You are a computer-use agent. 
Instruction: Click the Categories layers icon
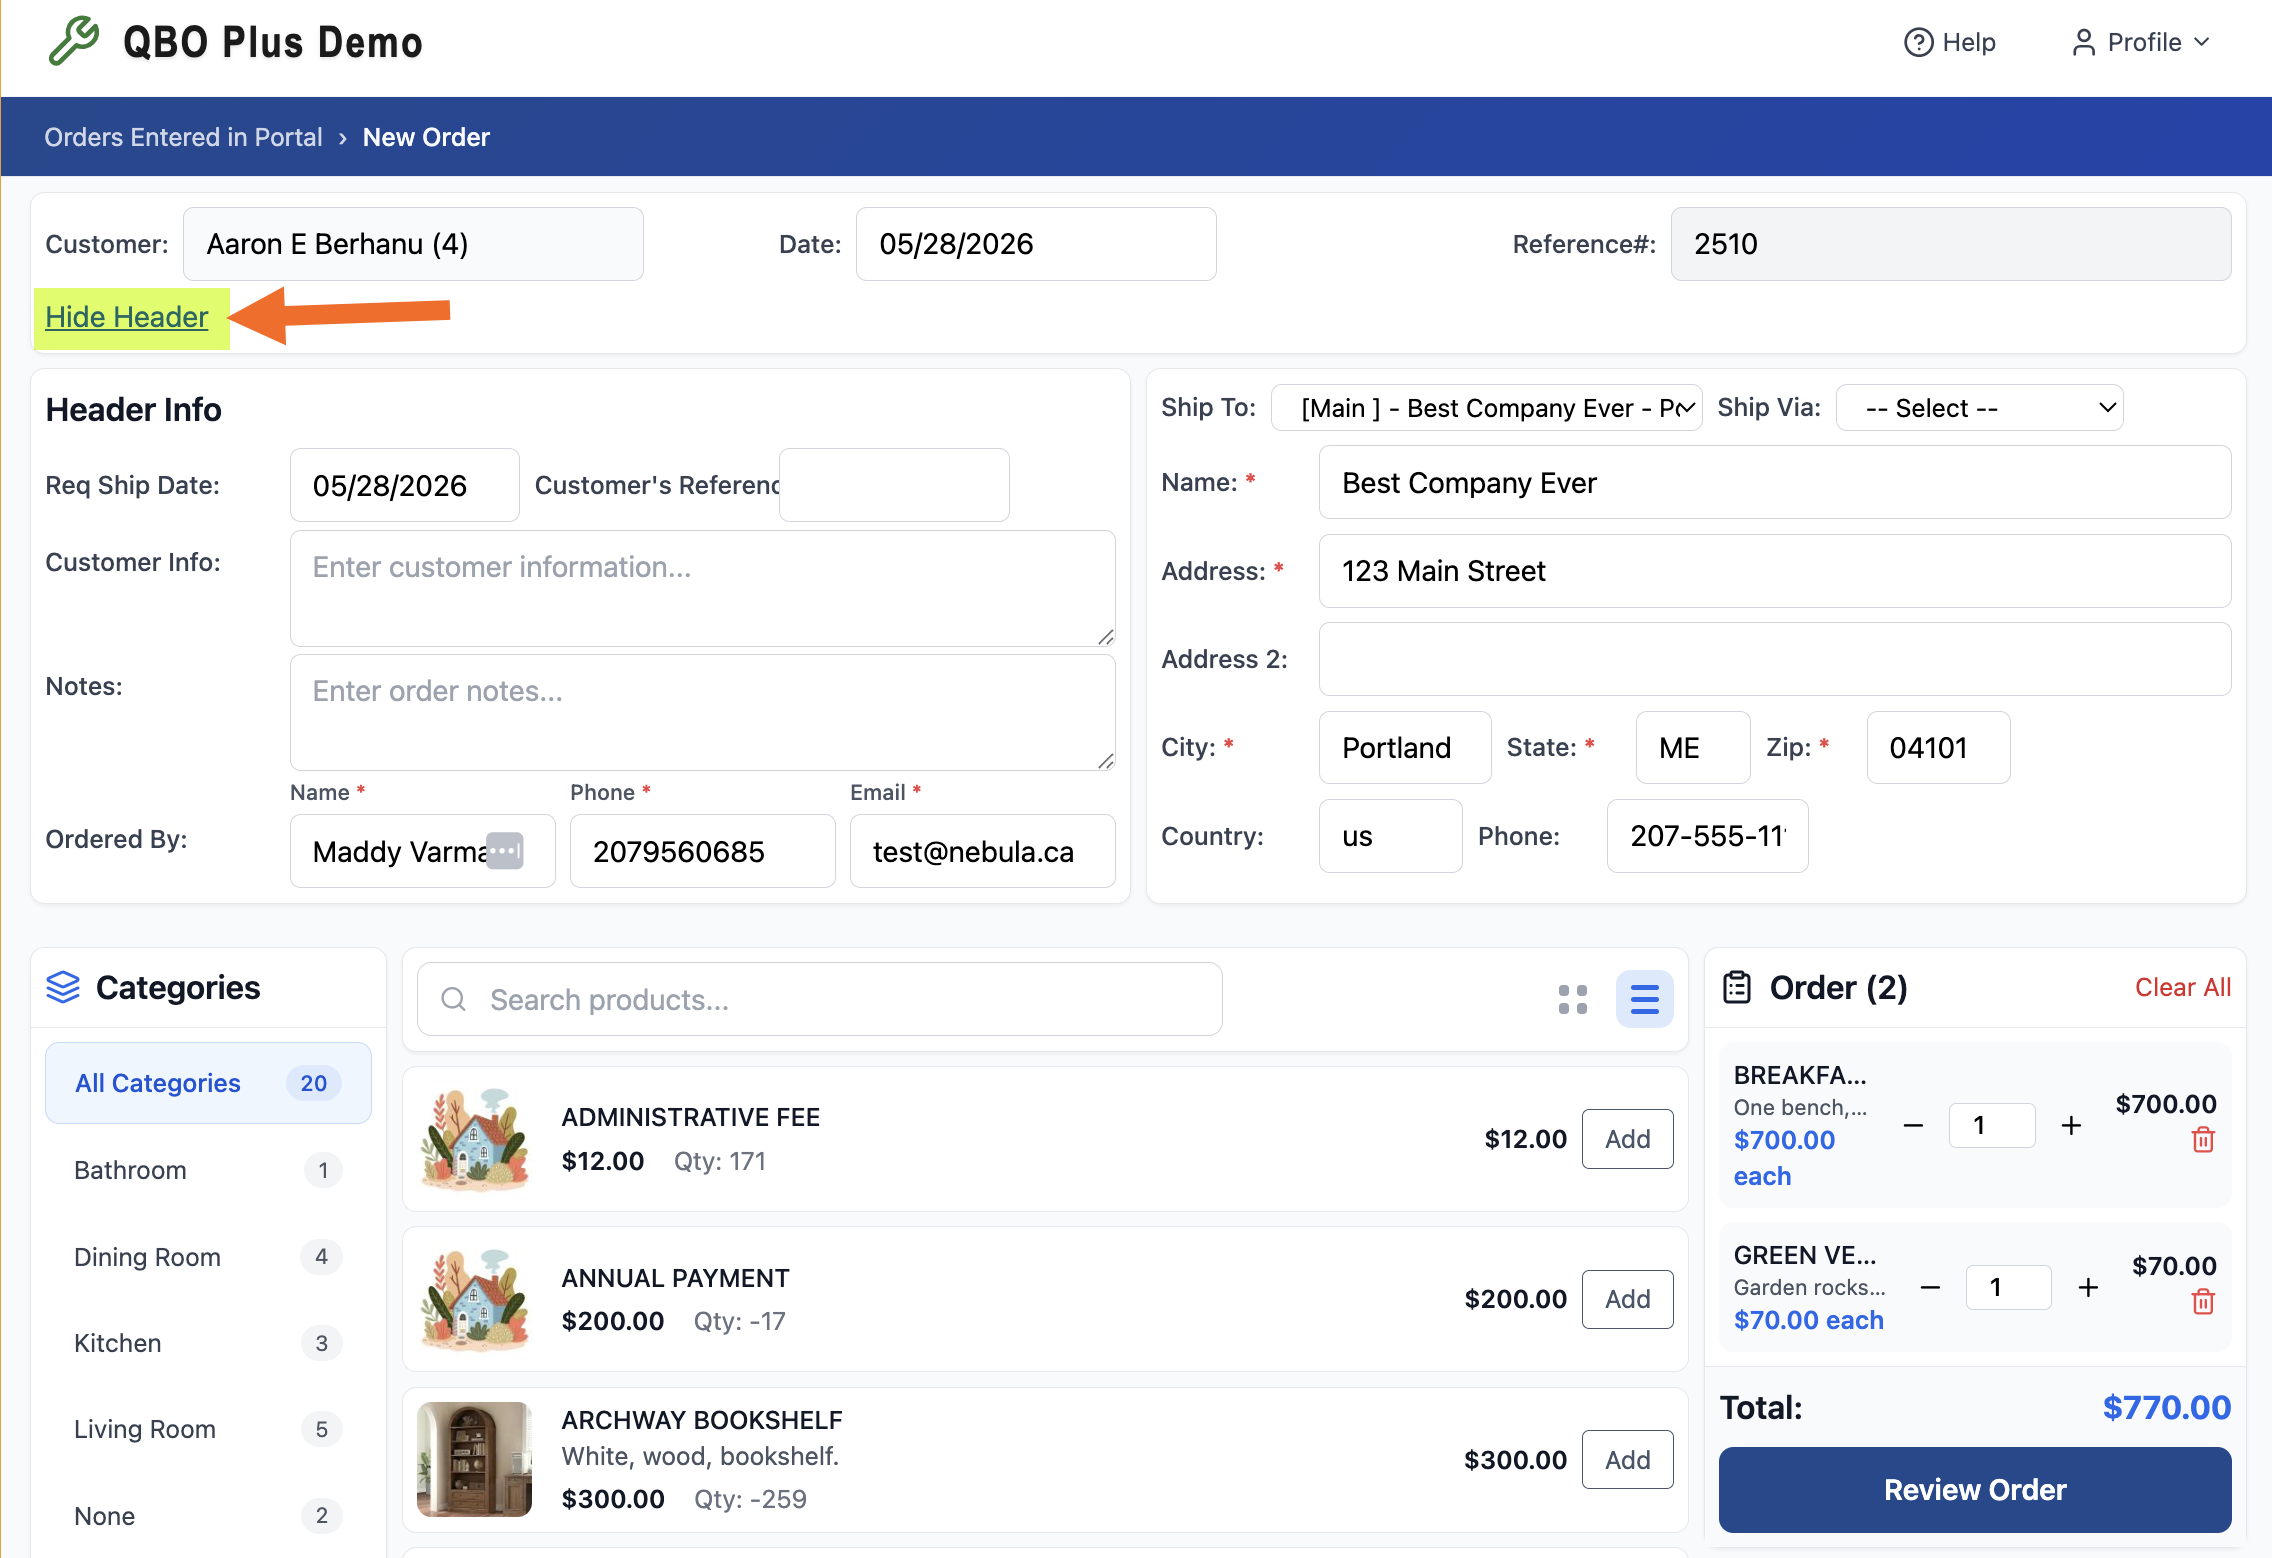tap(63, 987)
